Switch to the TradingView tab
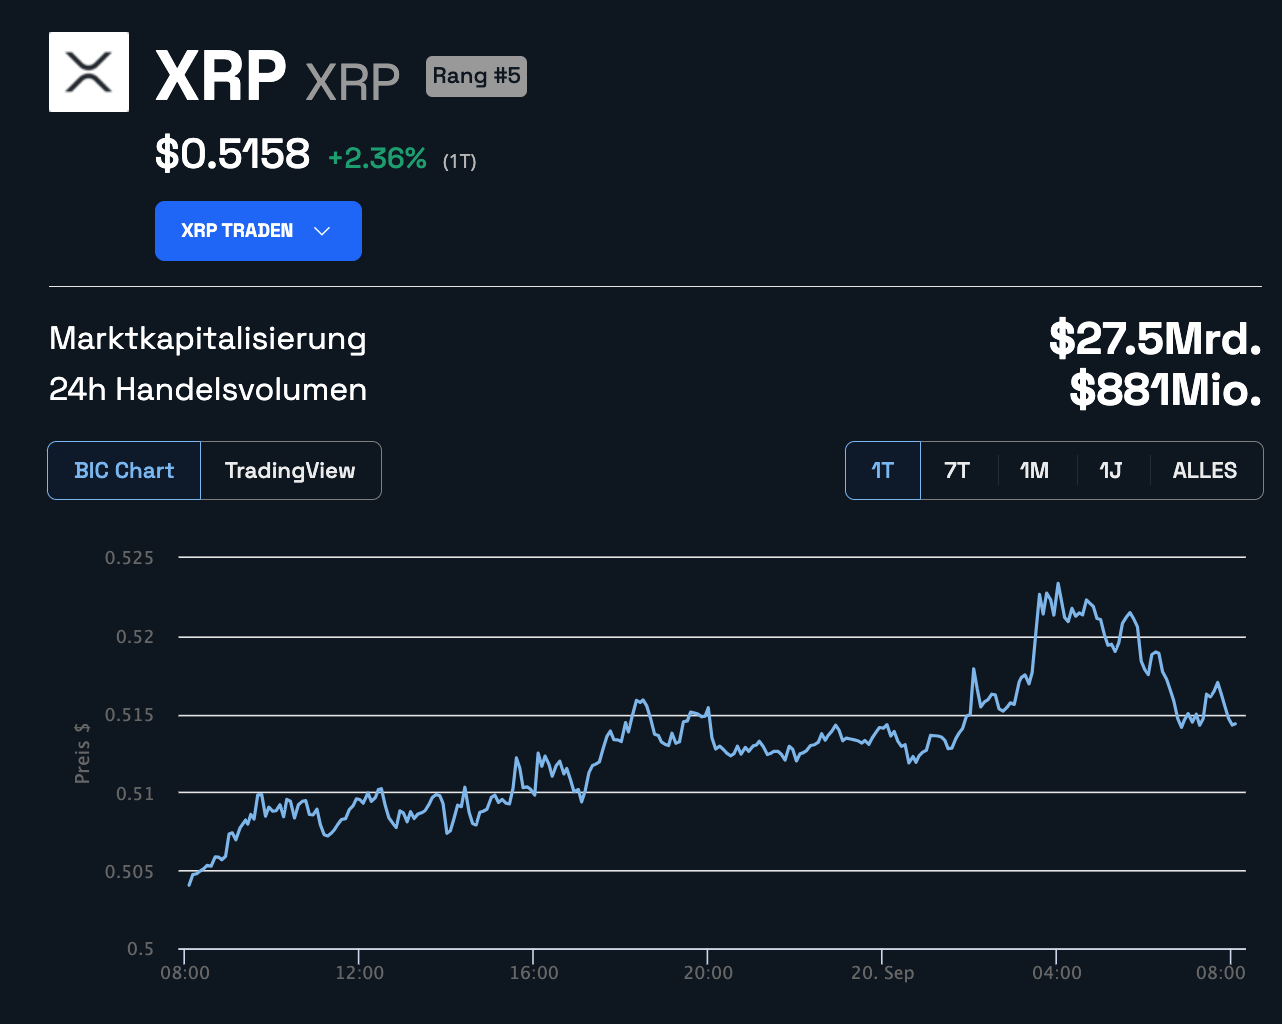Viewport: 1282px width, 1024px height. click(290, 470)
